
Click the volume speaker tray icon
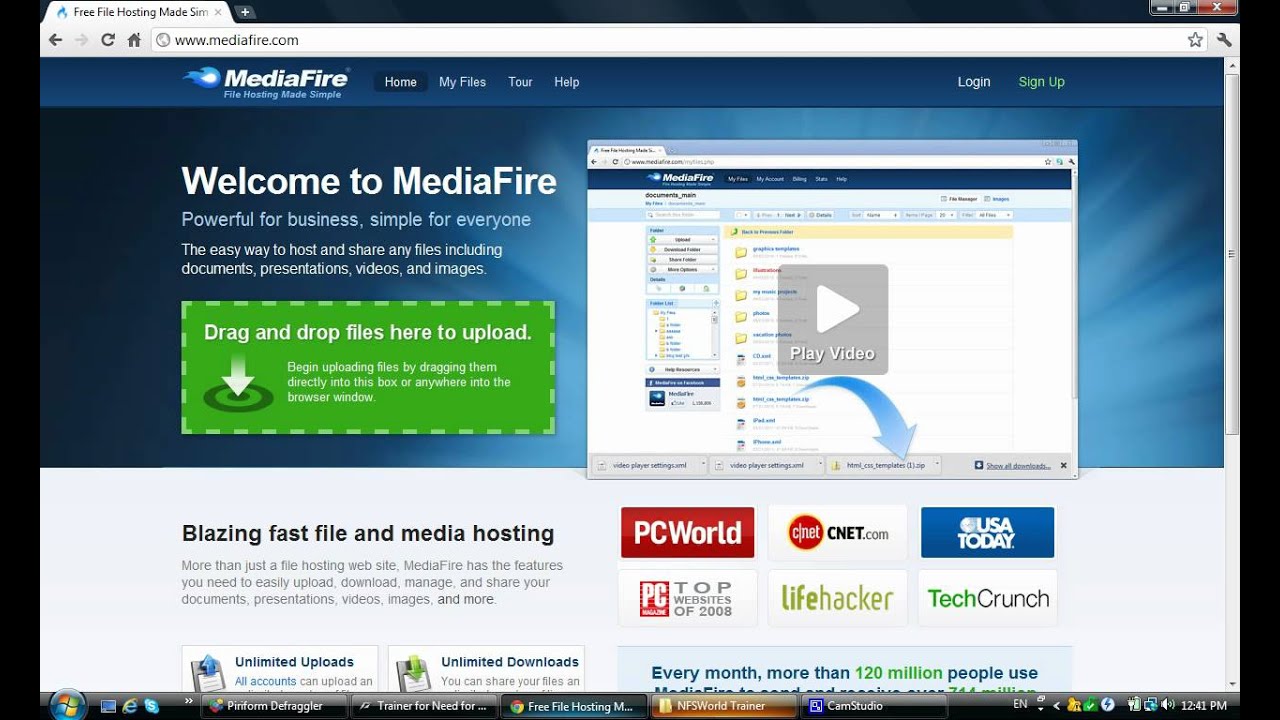(1167, 706)
